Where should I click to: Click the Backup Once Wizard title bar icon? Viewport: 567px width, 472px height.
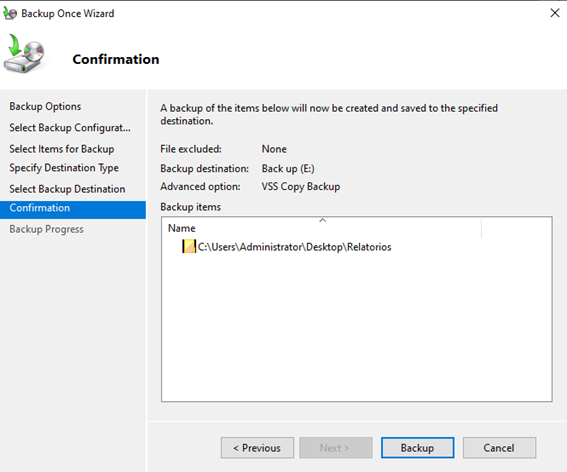click(x=10, y=13)
